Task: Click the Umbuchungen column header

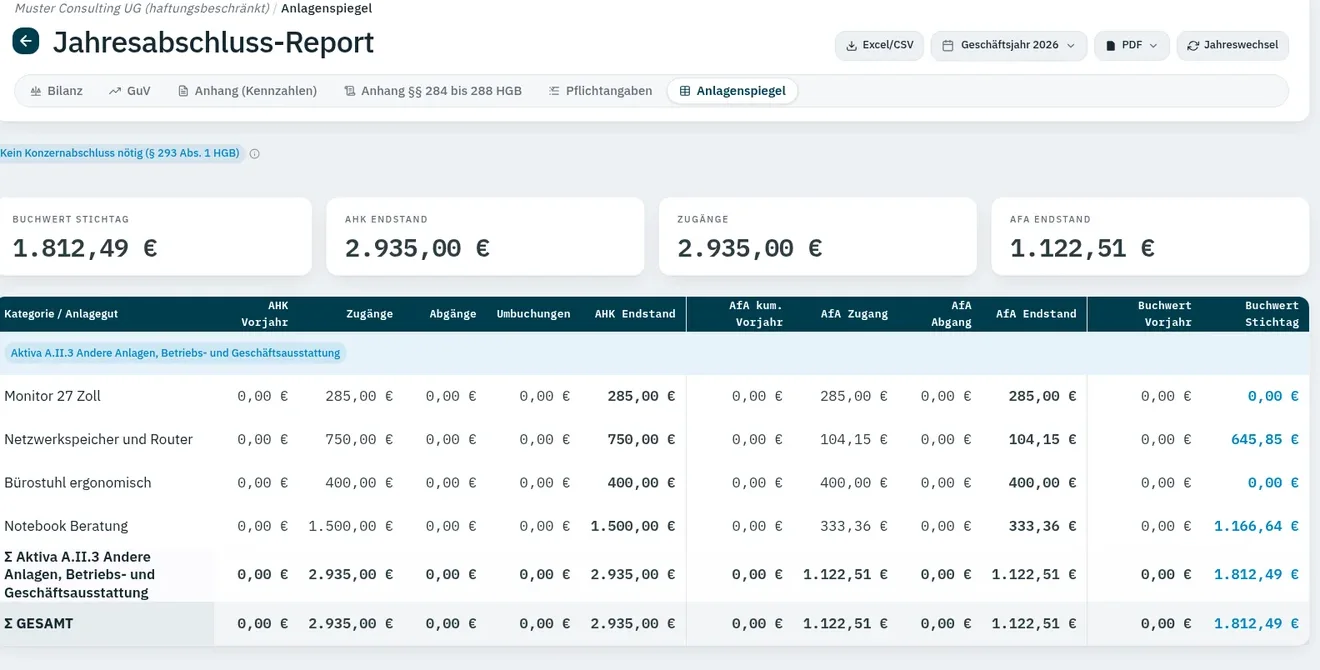Action: (533, 314)
